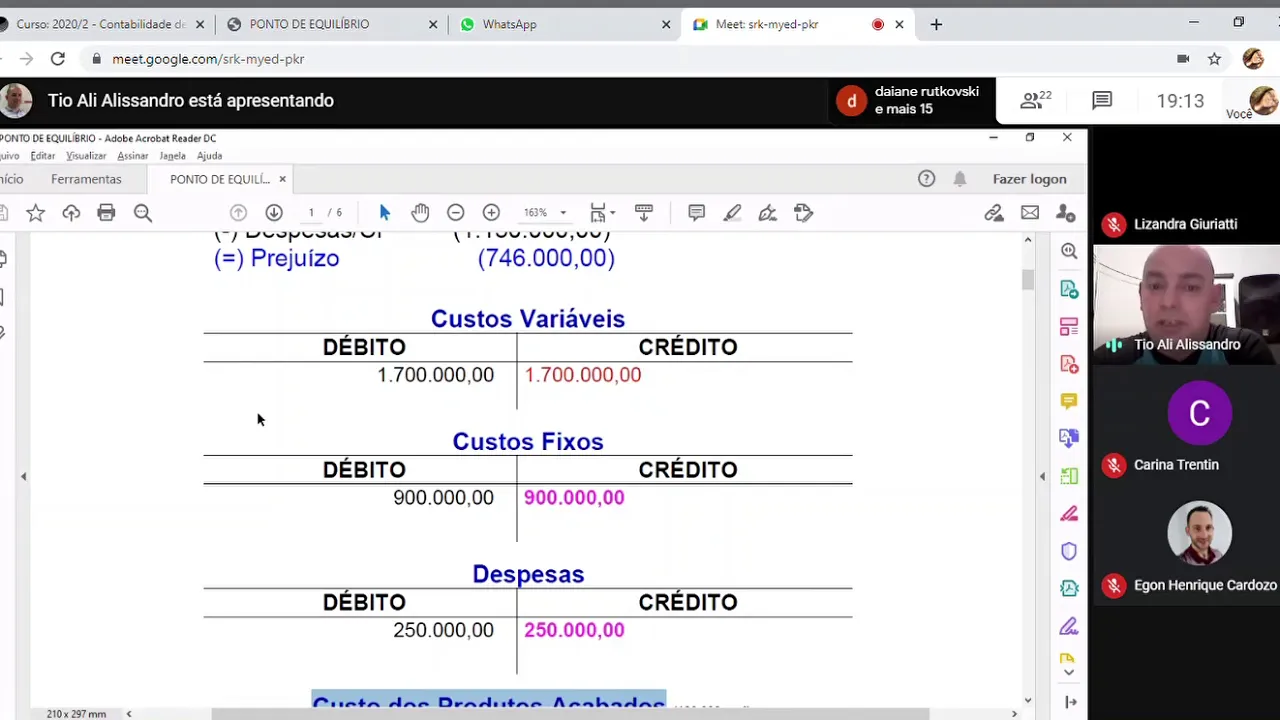The image size is (1280, 720).
Task: Select the 1.700.000,00 credit value
Action: [x=583, y=375]
